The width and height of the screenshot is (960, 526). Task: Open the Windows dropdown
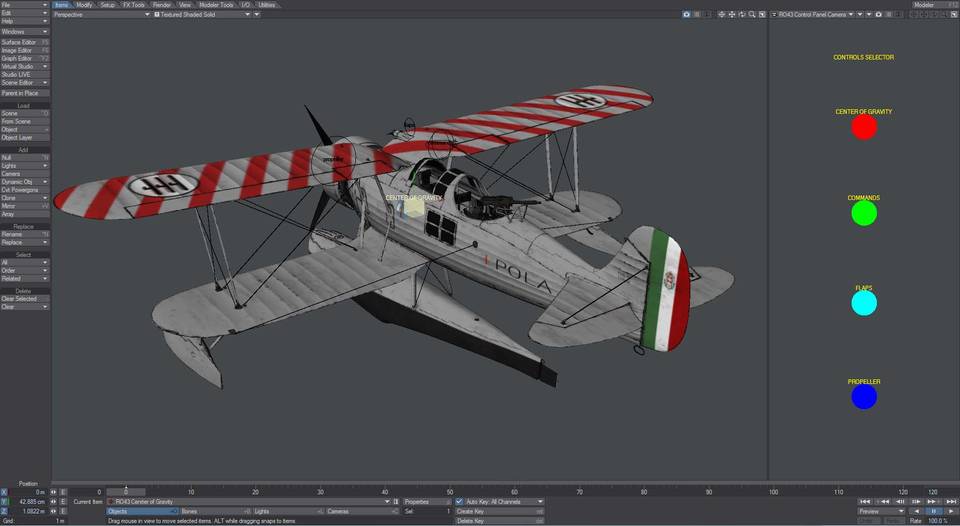[x=24, y=31]
